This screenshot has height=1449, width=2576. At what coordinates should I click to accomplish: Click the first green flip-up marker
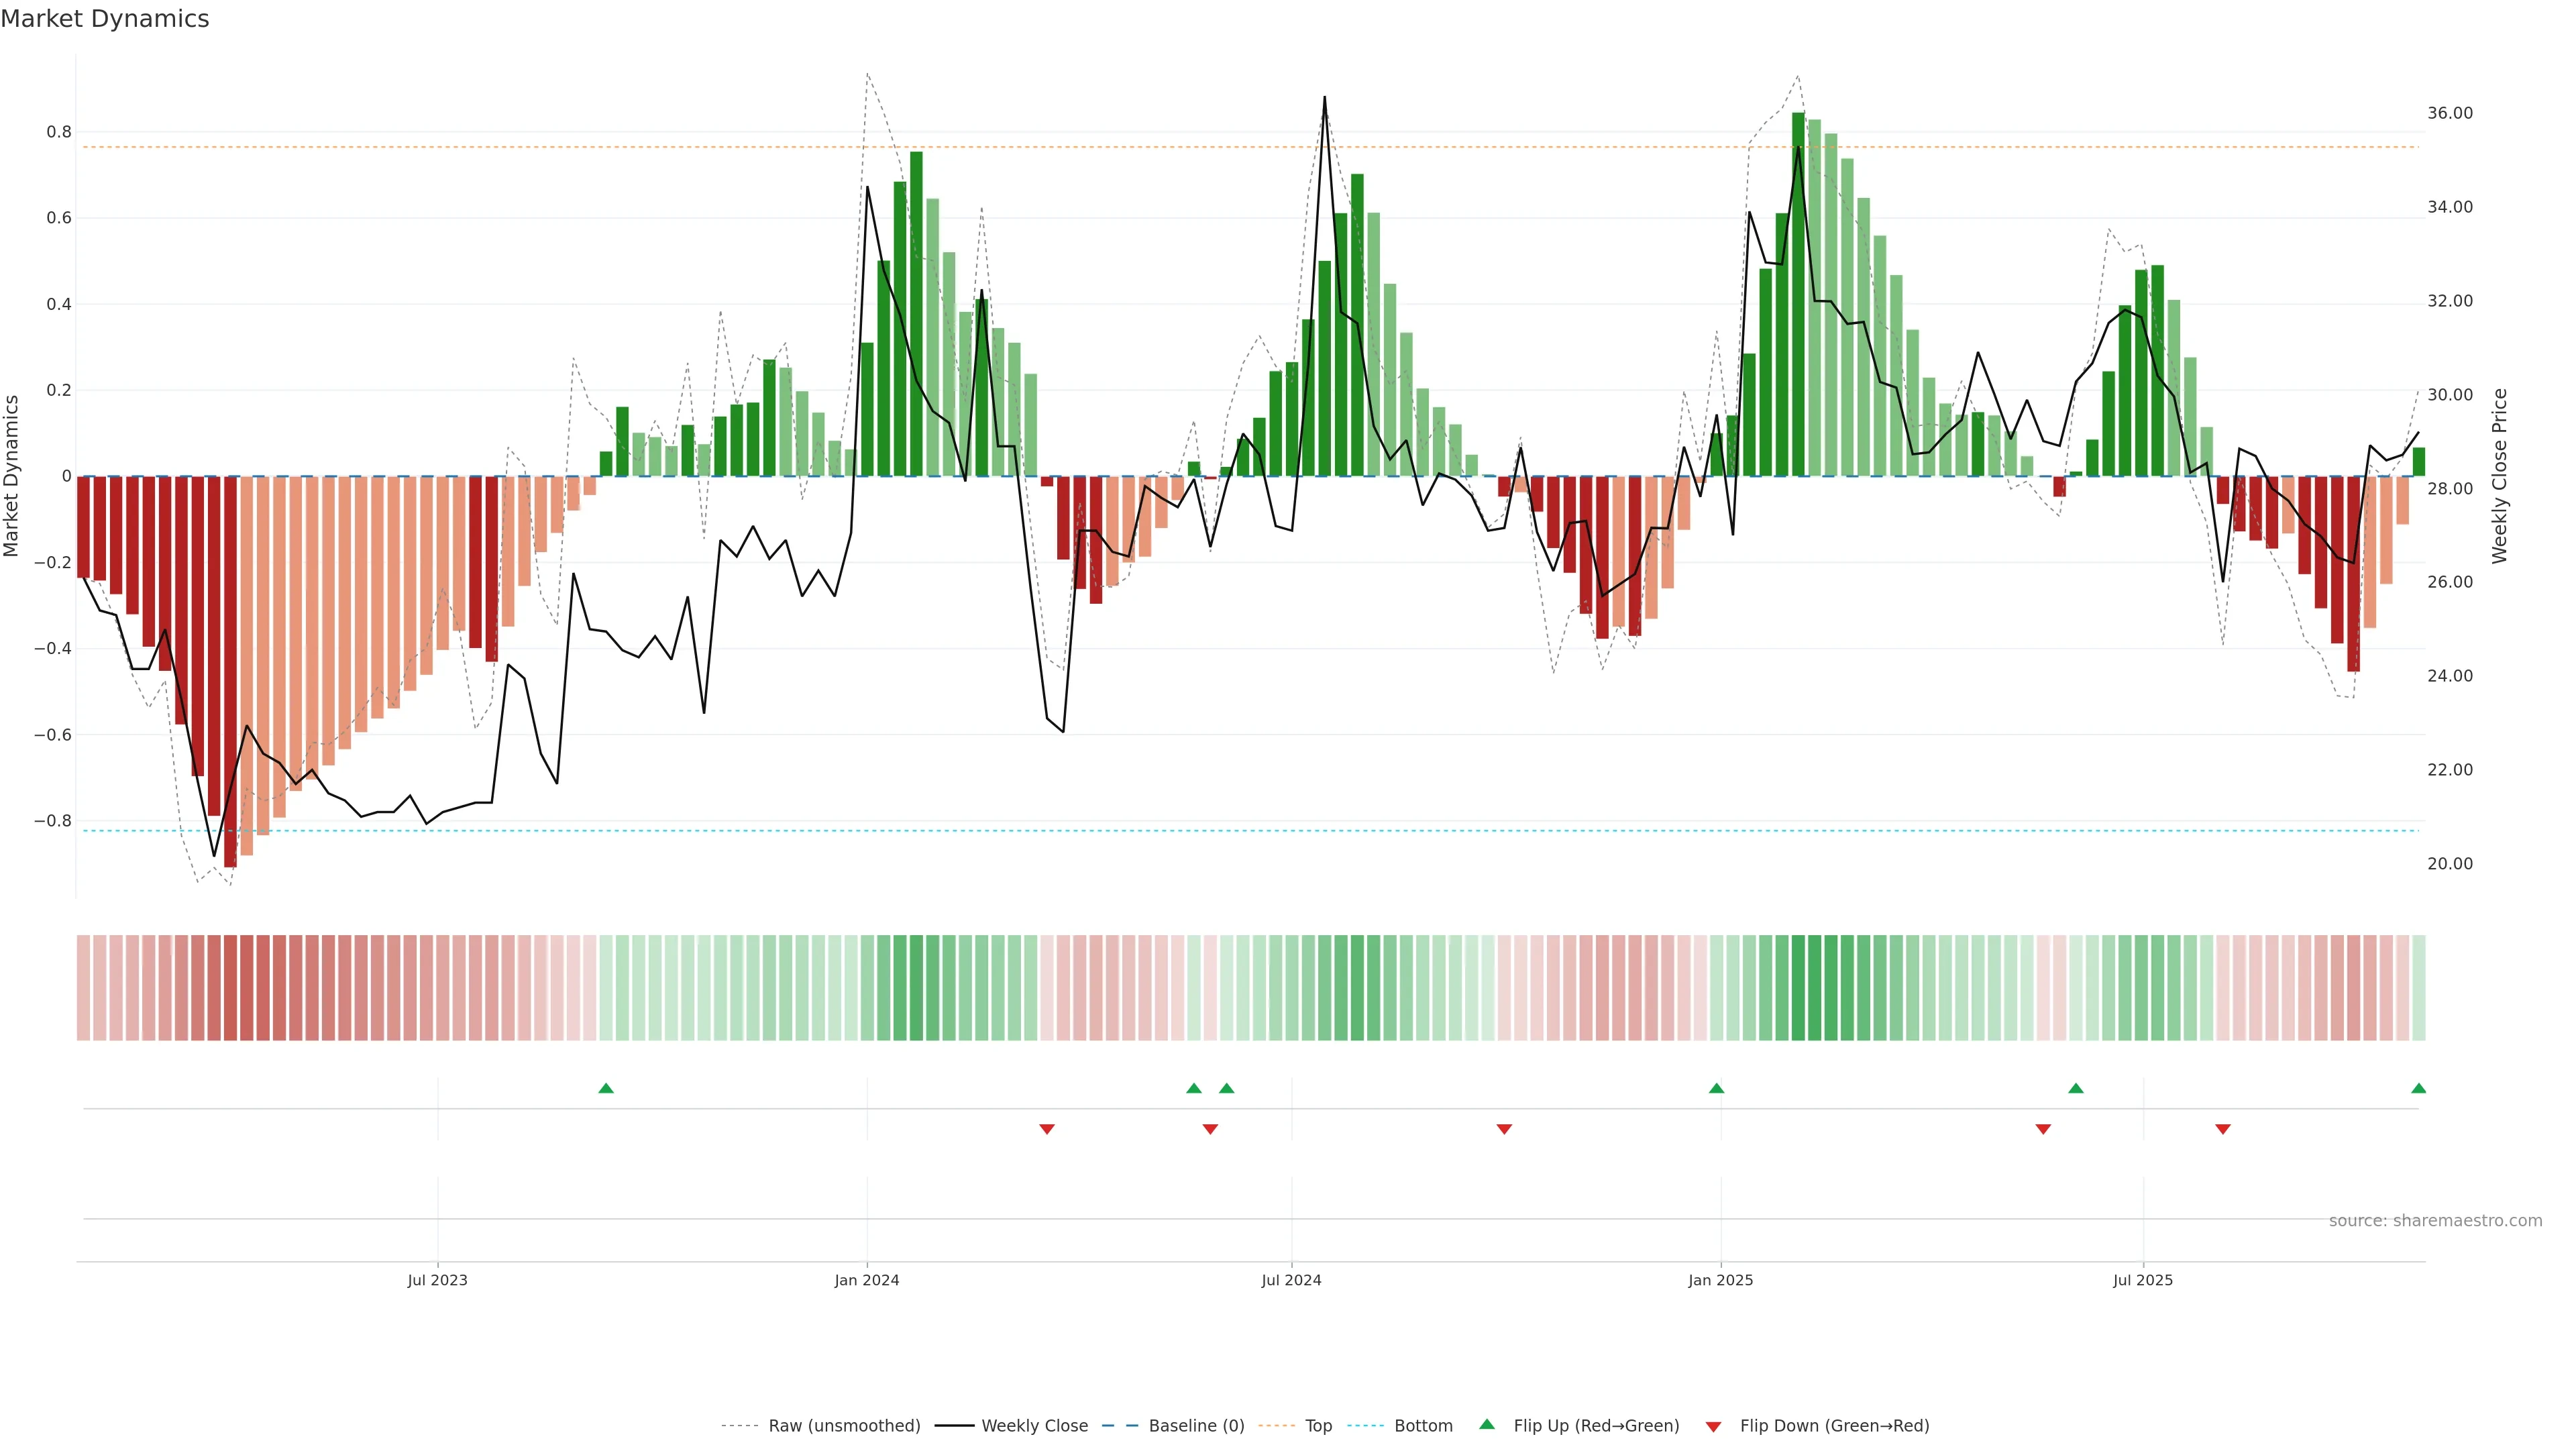coord(606,1088)
